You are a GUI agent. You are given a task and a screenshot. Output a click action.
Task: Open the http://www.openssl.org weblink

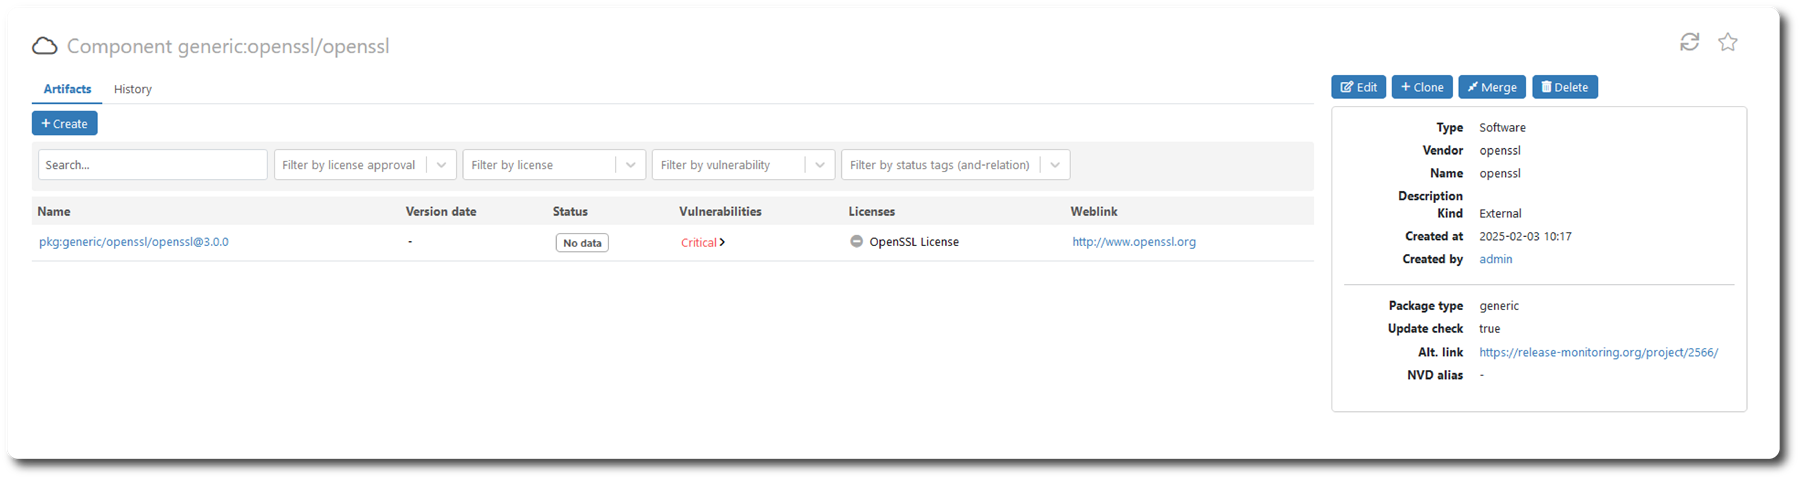click(1134, 242)
